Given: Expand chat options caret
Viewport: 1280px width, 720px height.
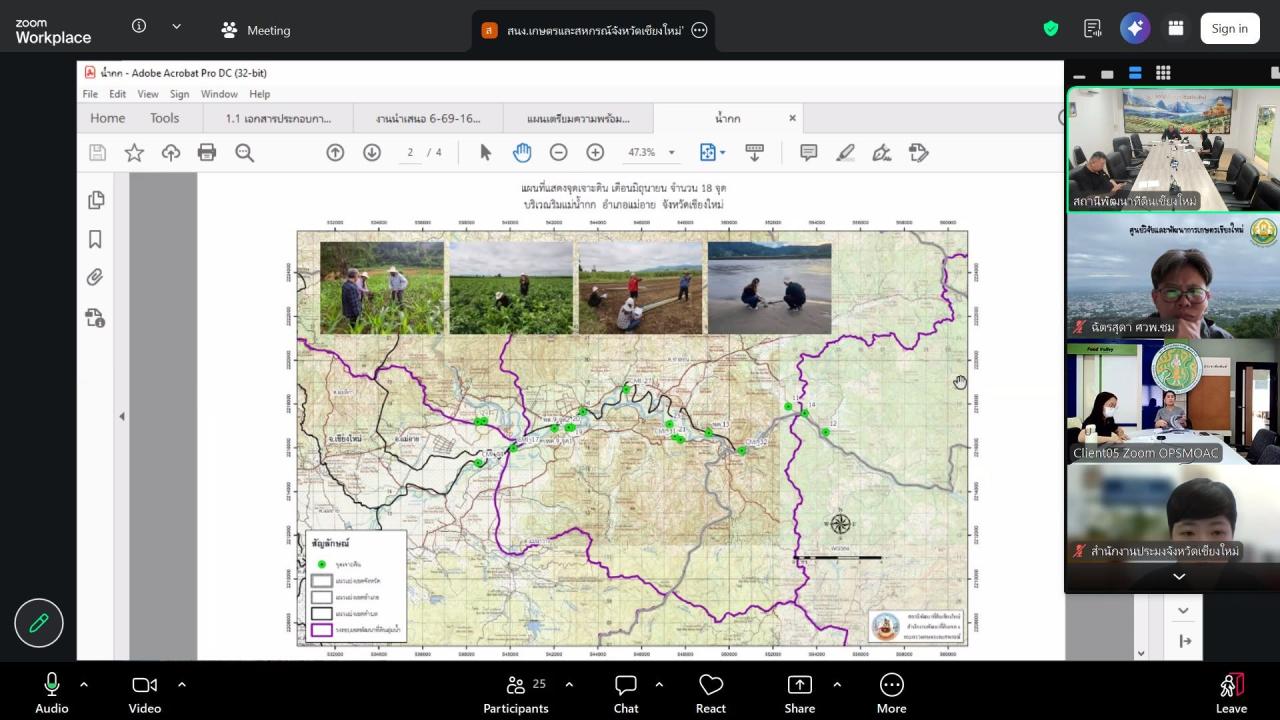Looking at the screenshot, I should (x=659, y=685).
